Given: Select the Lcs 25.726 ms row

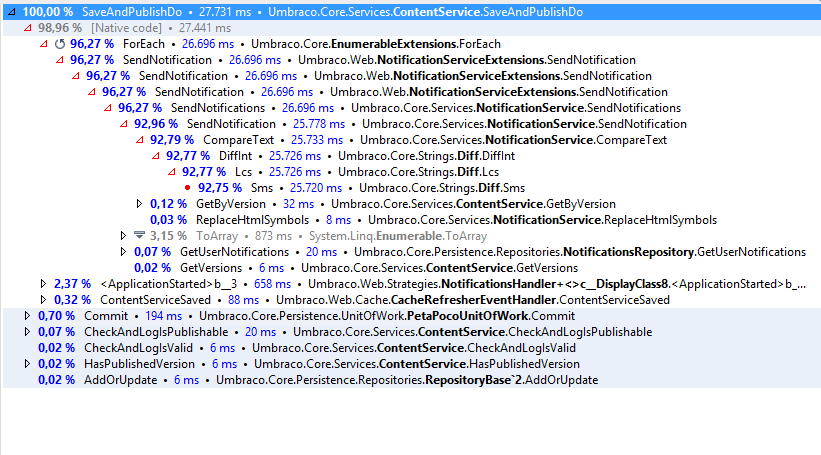Looking at the screenshot, I should tap(410, 172).
